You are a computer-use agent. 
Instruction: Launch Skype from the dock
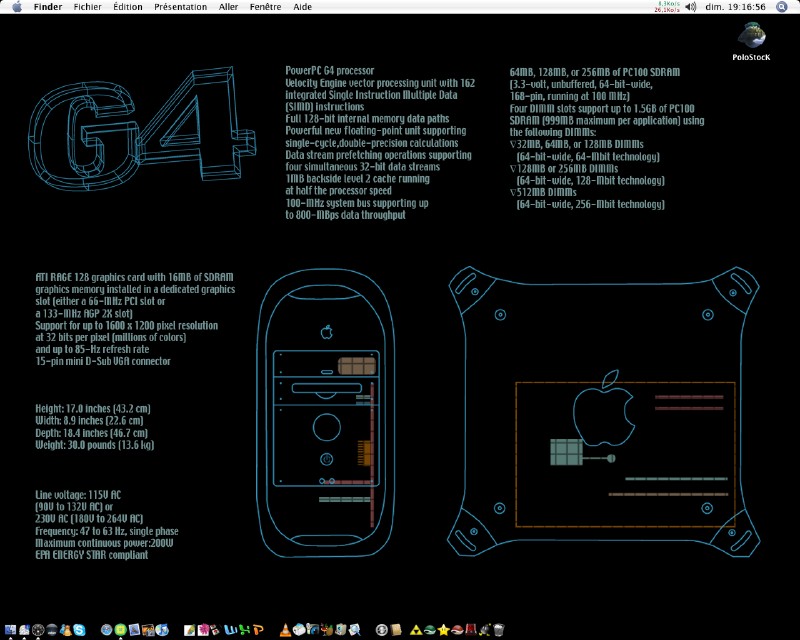[x=80, y=630]
